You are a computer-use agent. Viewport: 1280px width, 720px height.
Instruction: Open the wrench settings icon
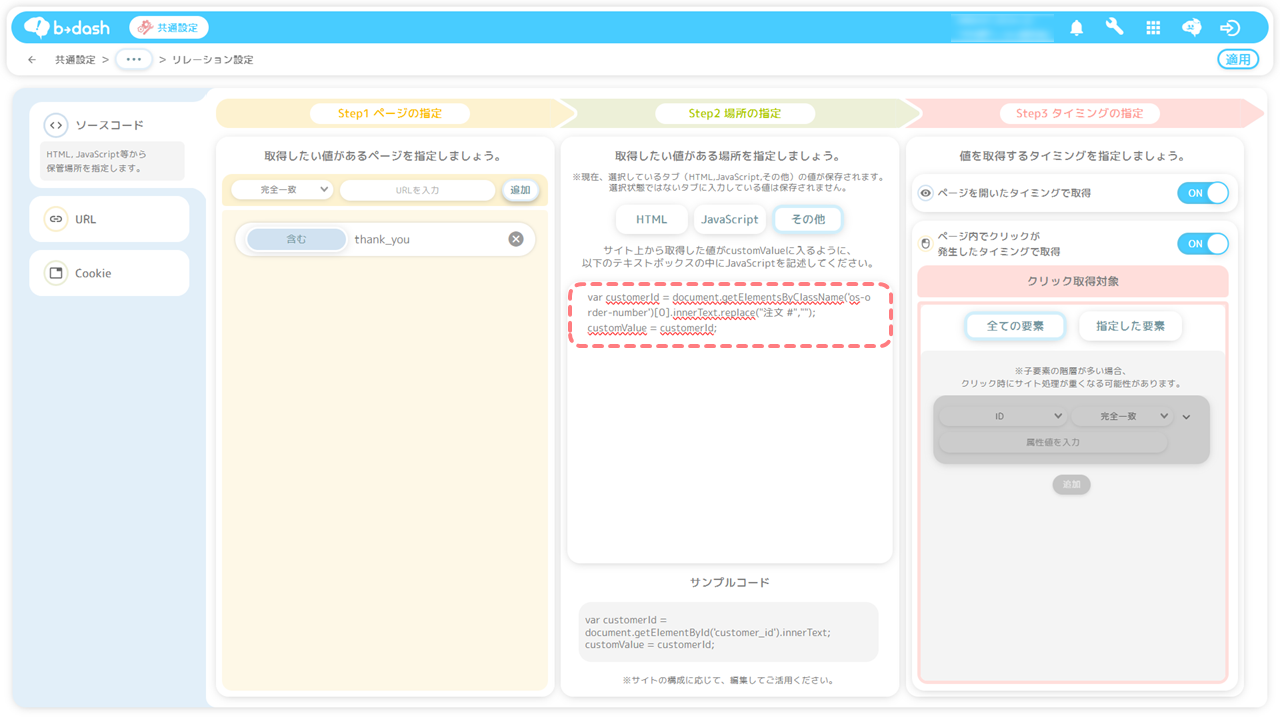pos(1114,28)
